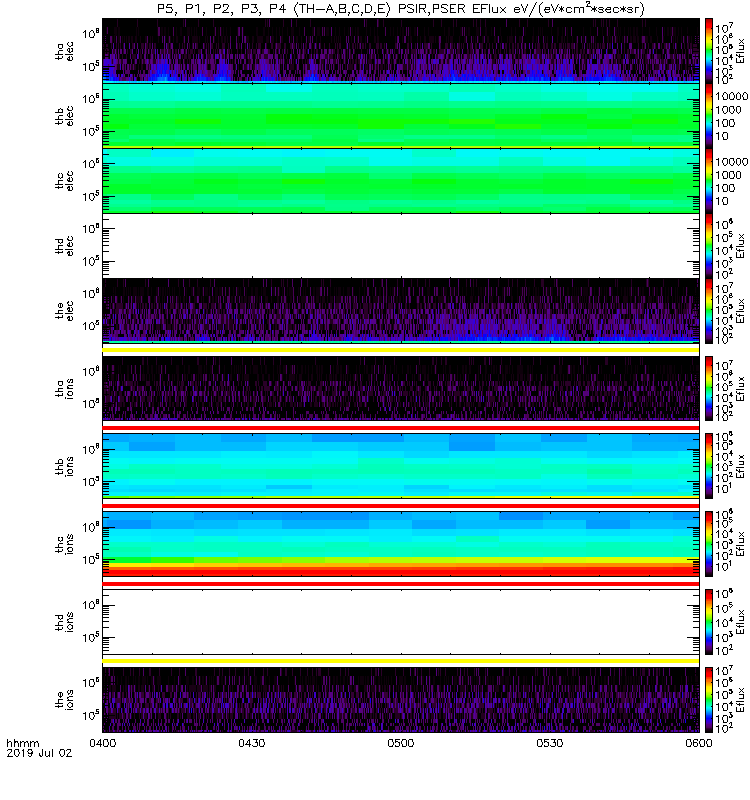Click the '2019 Jul 02' date label
750x800 pixels.
pos(39,753)
